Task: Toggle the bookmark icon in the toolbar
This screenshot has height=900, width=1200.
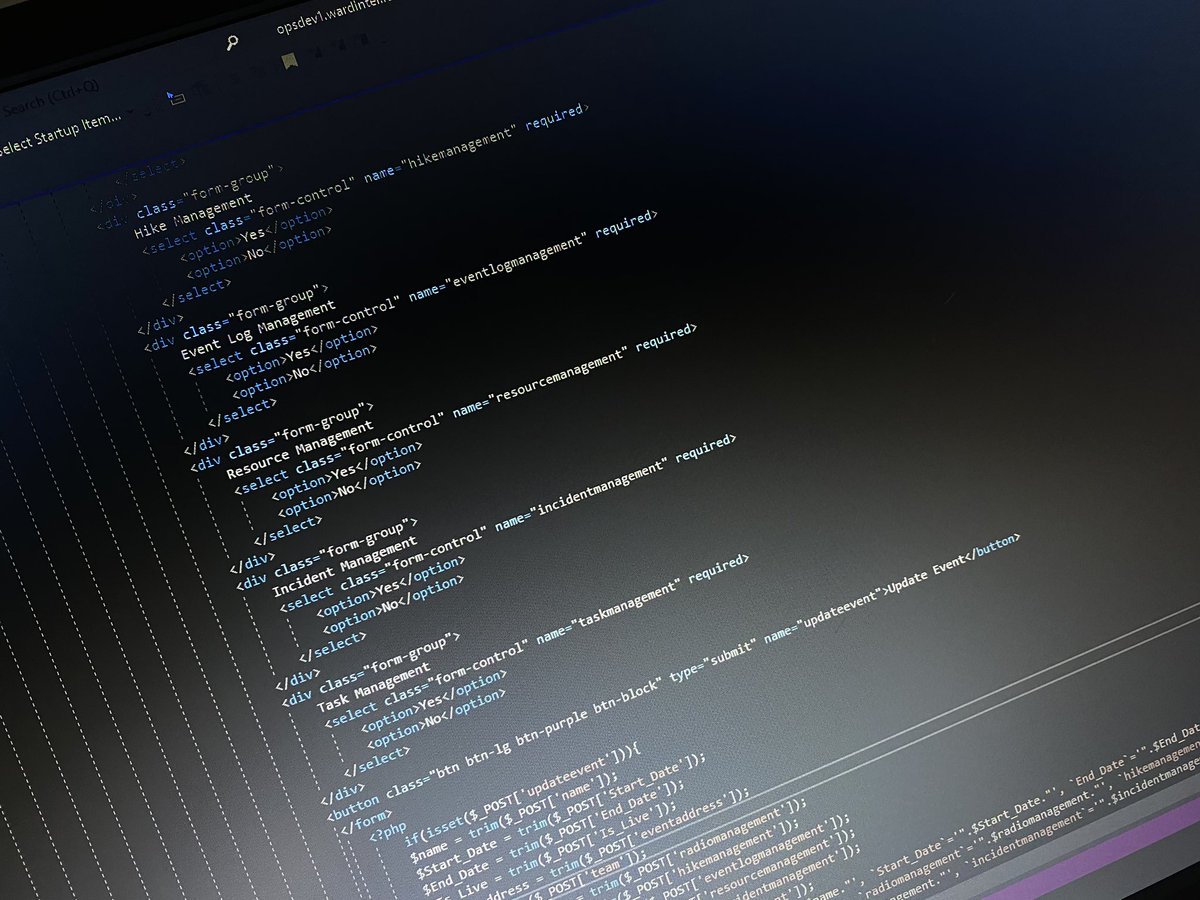Action: click(289, 61)
